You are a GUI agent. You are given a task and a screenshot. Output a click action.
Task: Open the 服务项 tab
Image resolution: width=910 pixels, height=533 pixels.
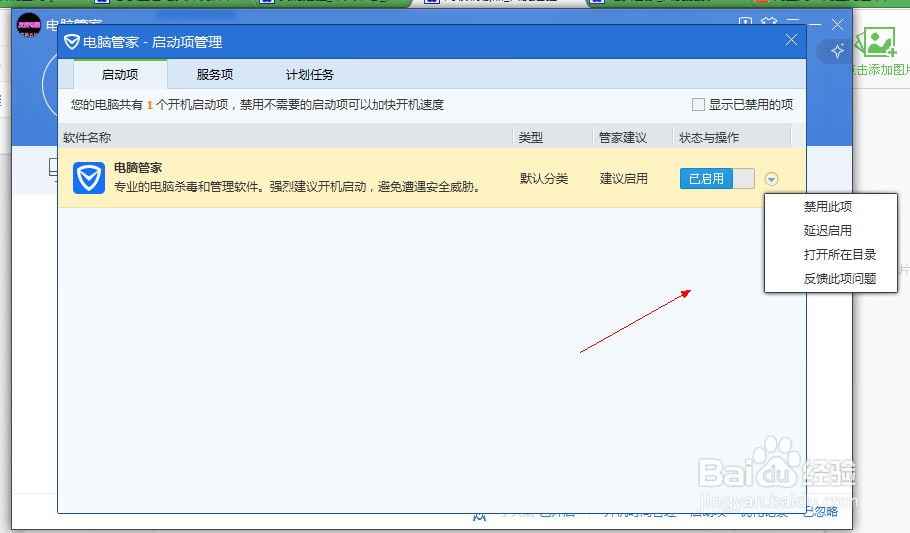pos(214,74)
